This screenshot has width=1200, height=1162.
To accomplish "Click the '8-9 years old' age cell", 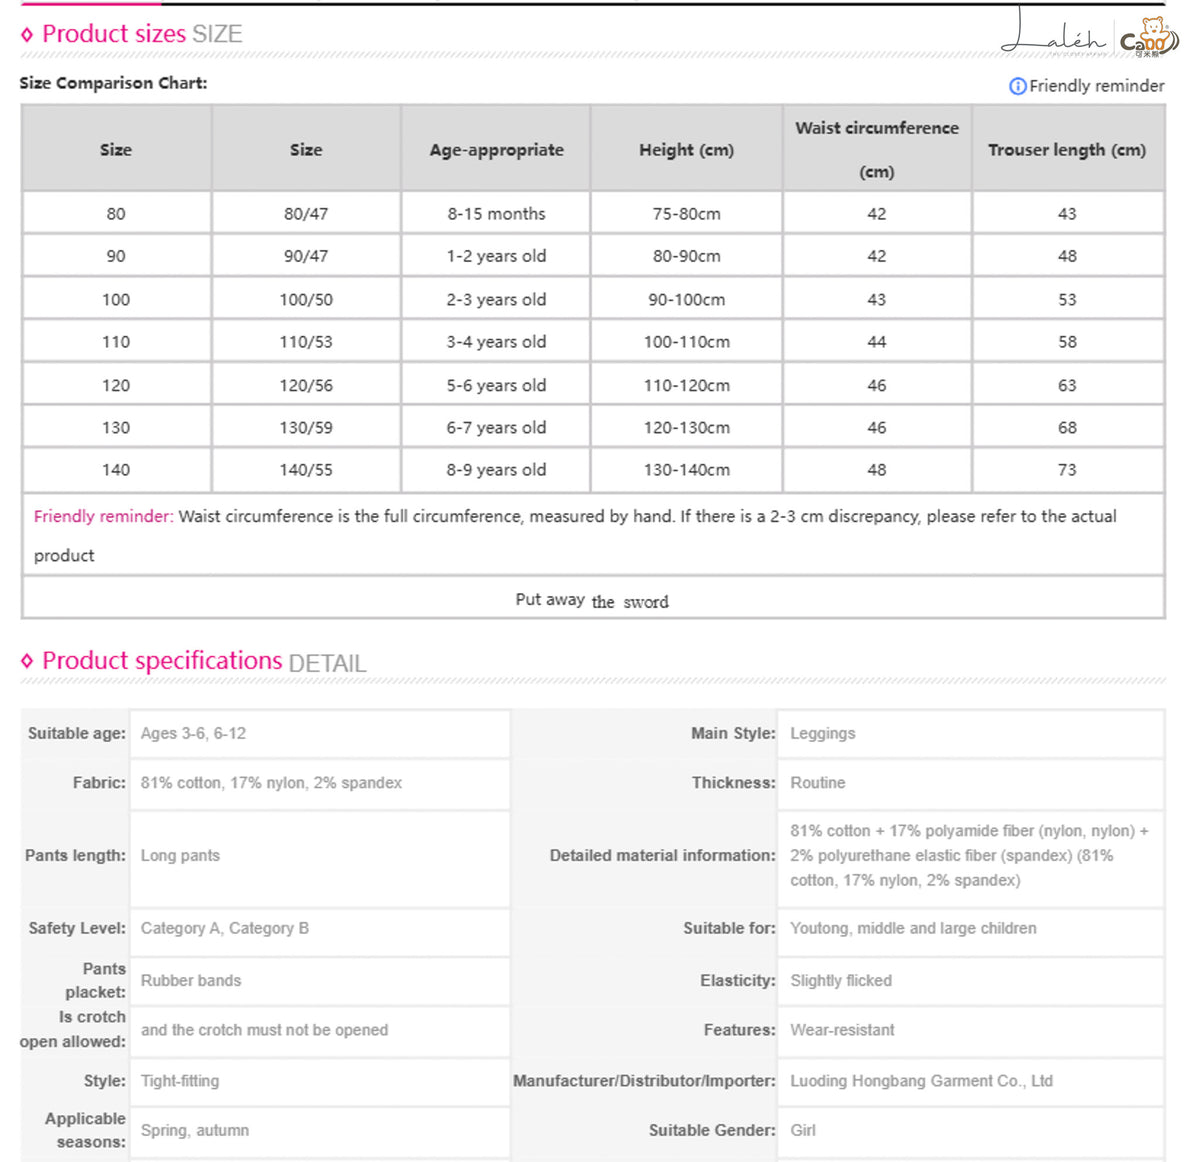I will tap(496, 470).
